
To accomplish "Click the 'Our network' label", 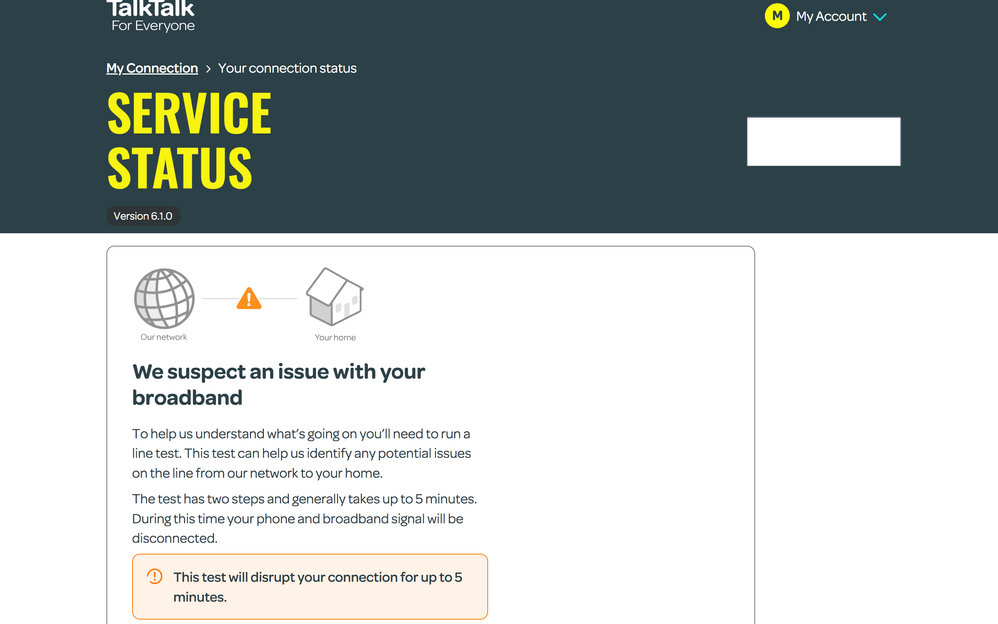I will [164, 337].
